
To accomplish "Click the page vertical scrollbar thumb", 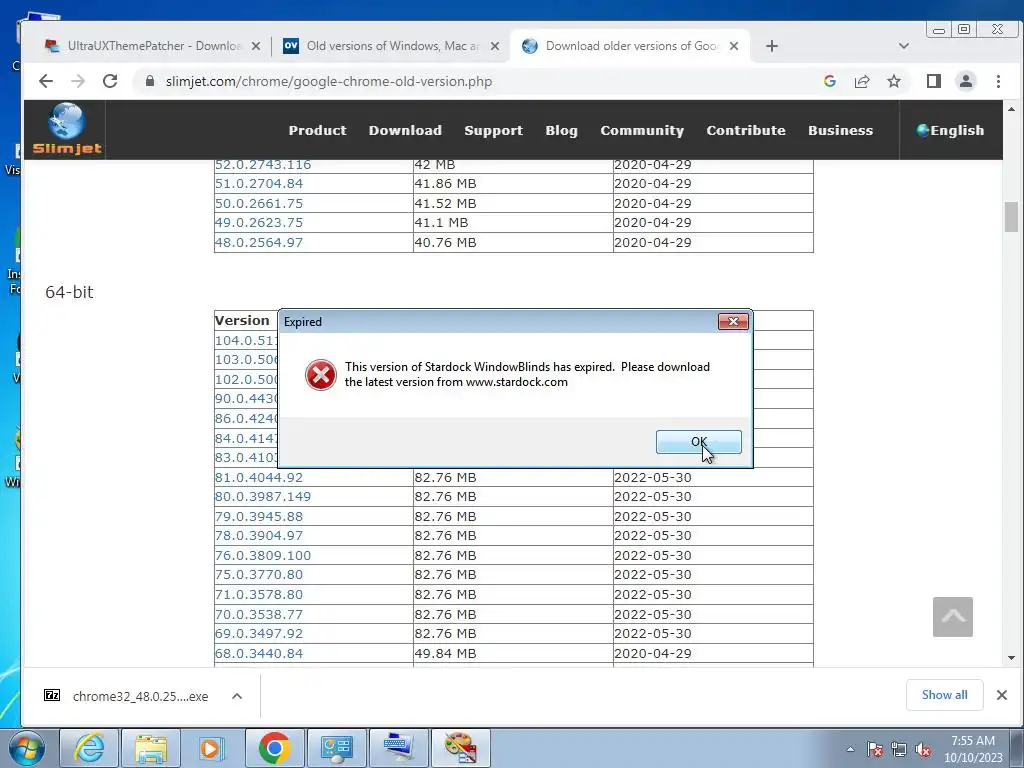I will (x=1011, y=217).
